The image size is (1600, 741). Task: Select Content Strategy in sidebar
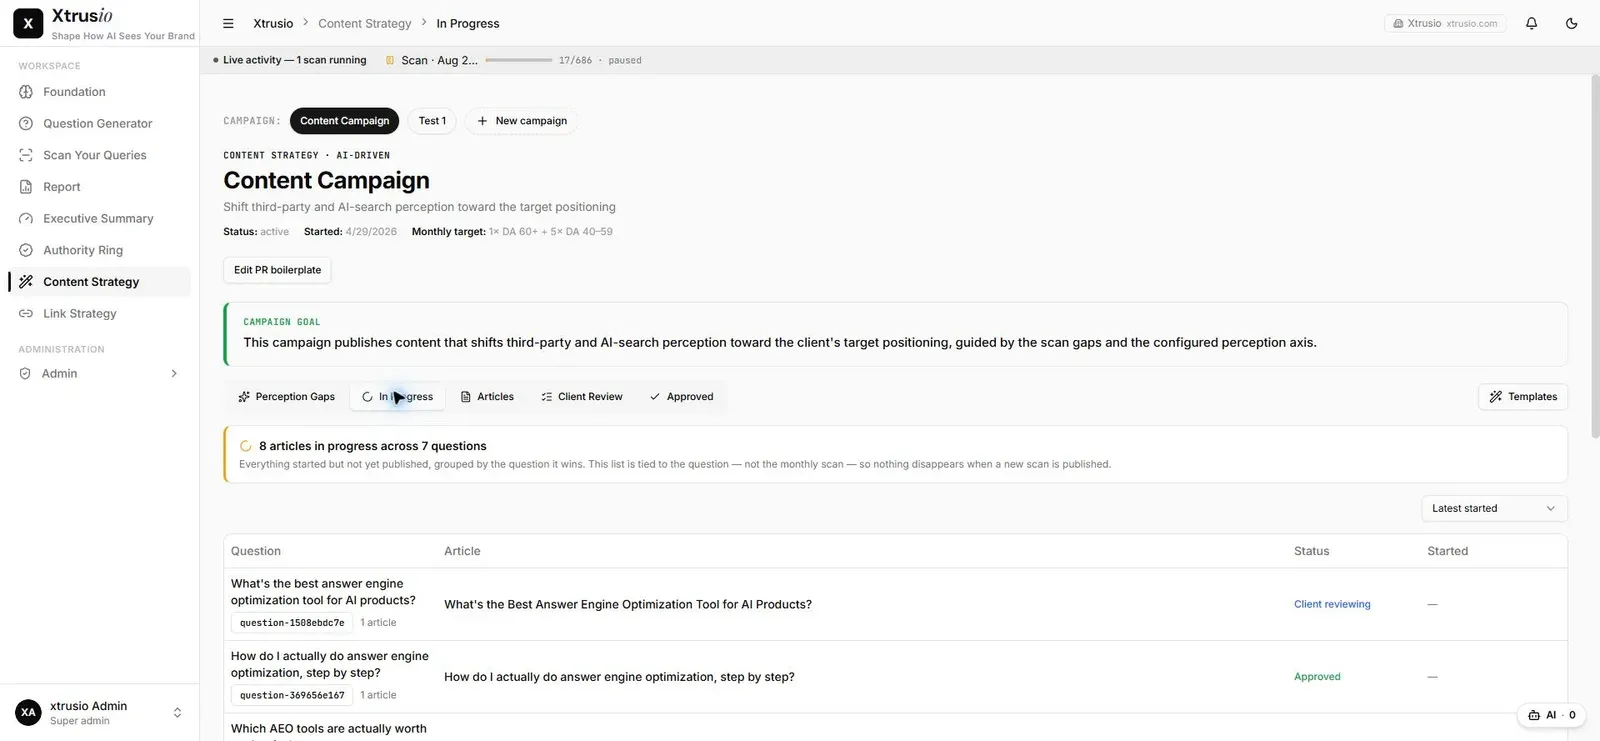99,282
